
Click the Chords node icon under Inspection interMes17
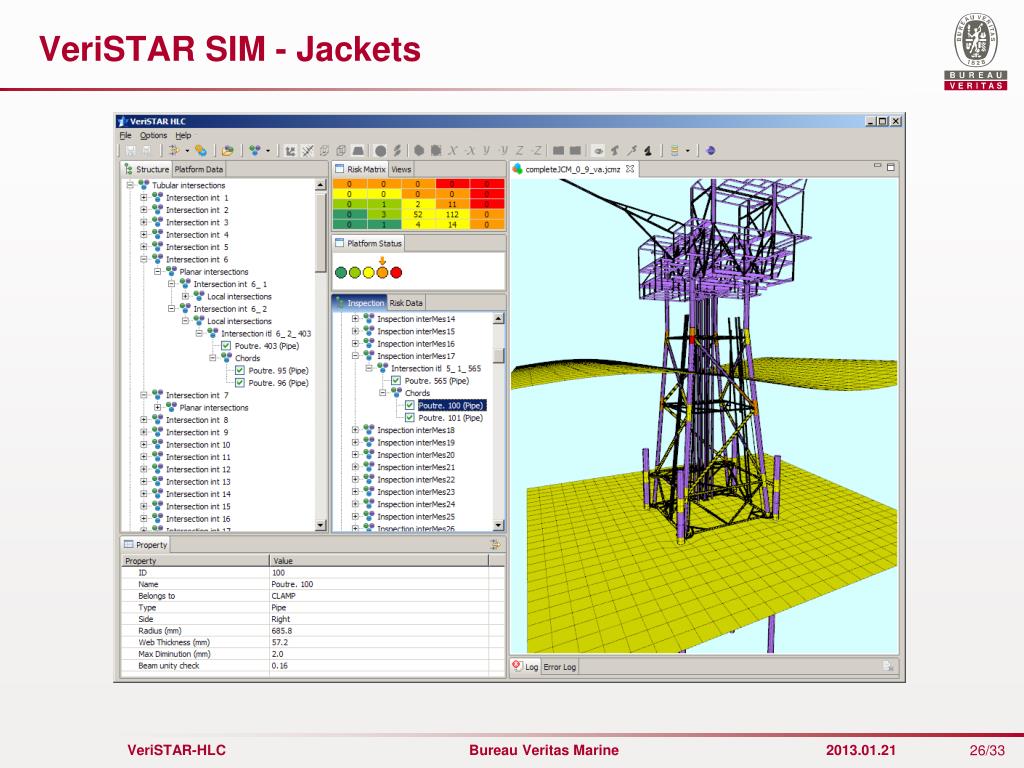pos(396,392)
